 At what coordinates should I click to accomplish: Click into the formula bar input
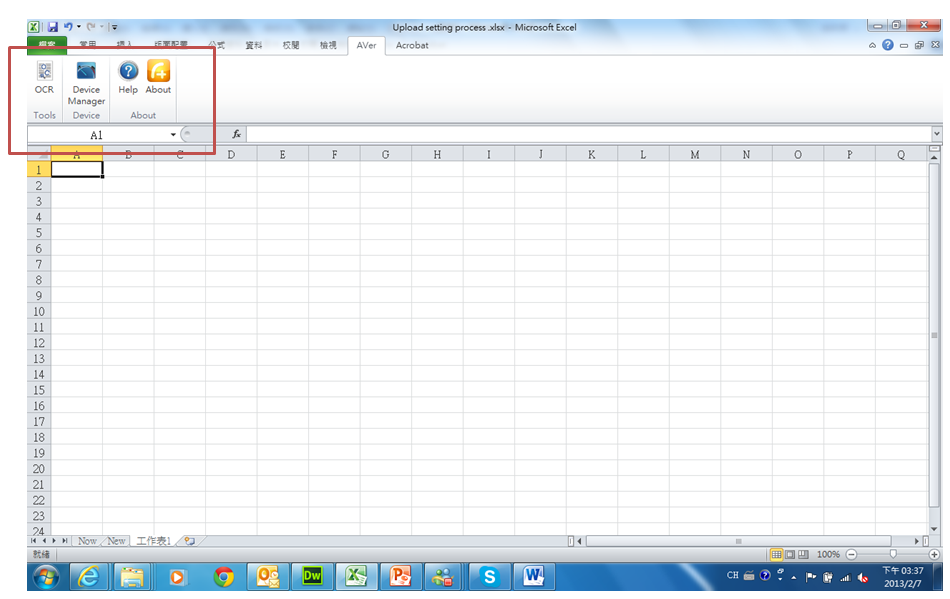(588, 134)
